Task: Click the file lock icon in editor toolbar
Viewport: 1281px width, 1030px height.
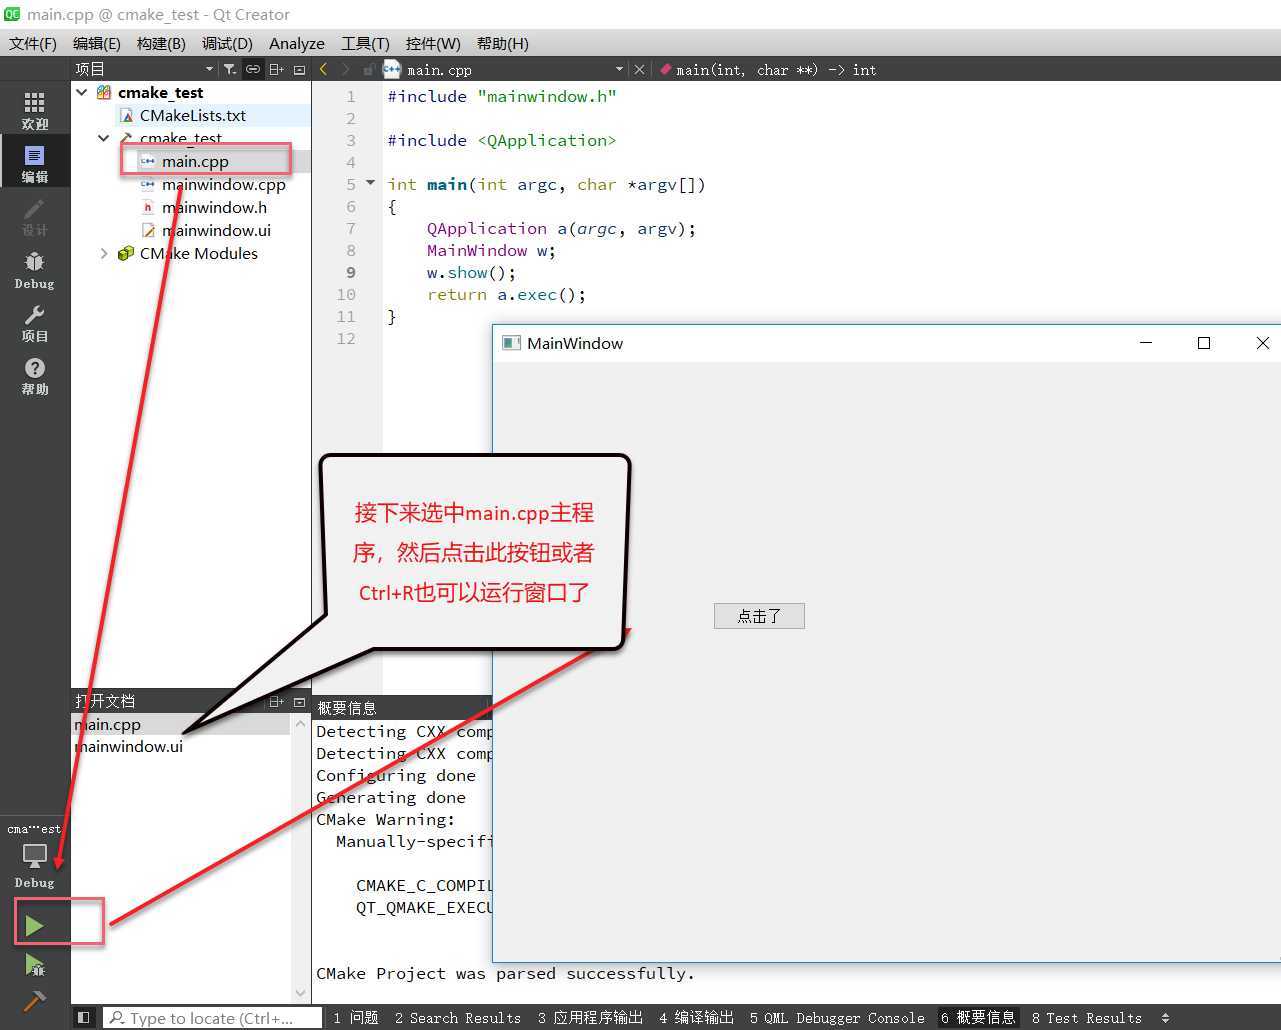Action: 369,69
